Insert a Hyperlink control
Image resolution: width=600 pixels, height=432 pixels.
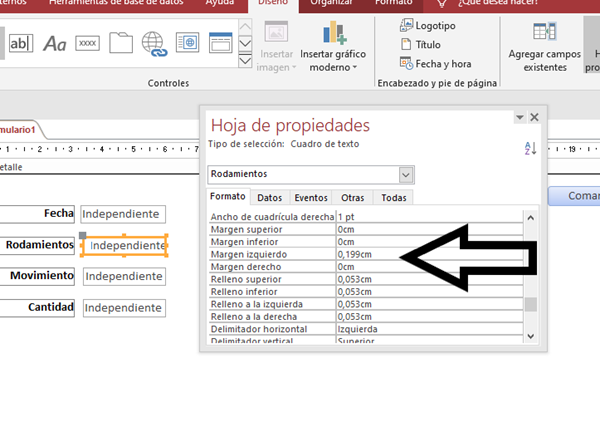(153, 43)
